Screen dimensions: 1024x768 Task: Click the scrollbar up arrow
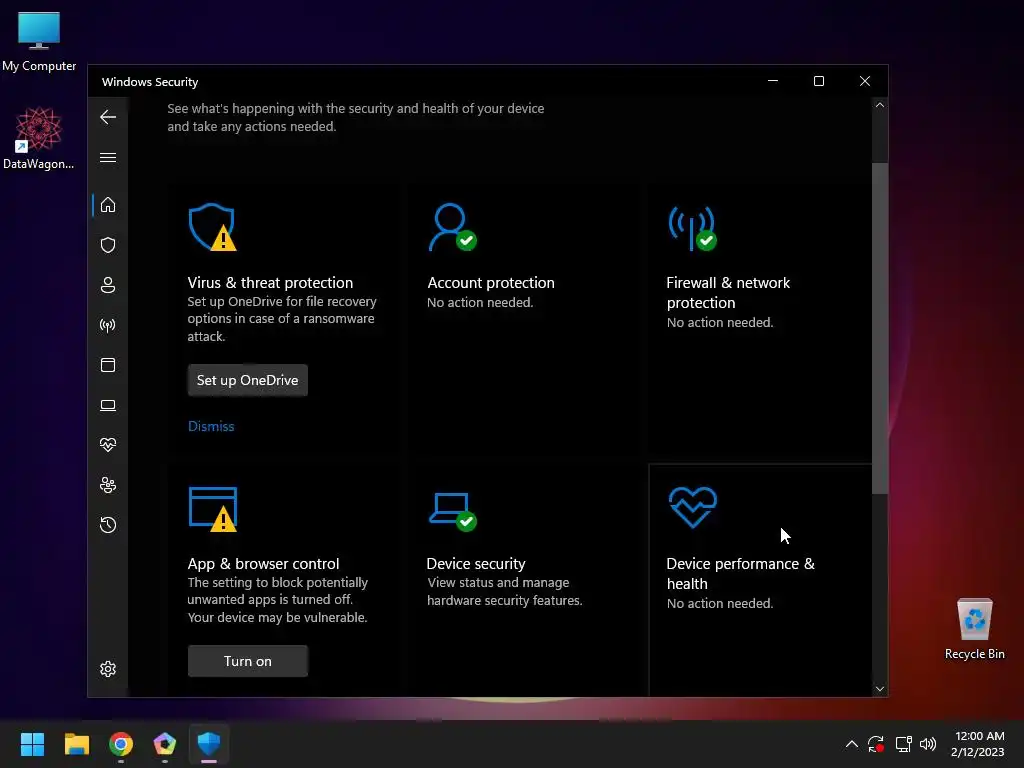coord(880,105)
